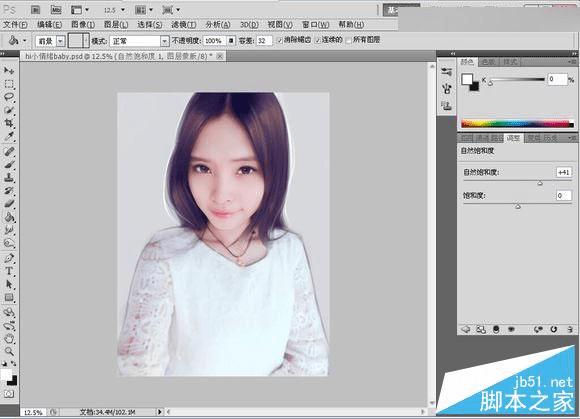
Task: Return to adjustment list arrow button
Action: (x=466, y=329)
